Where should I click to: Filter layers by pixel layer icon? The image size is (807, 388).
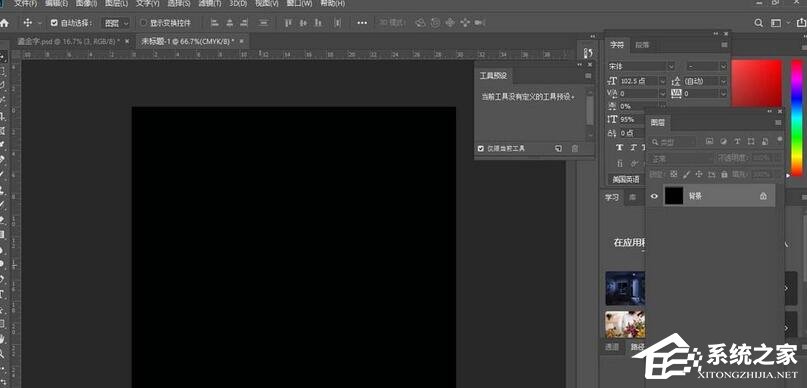(709, 142)
